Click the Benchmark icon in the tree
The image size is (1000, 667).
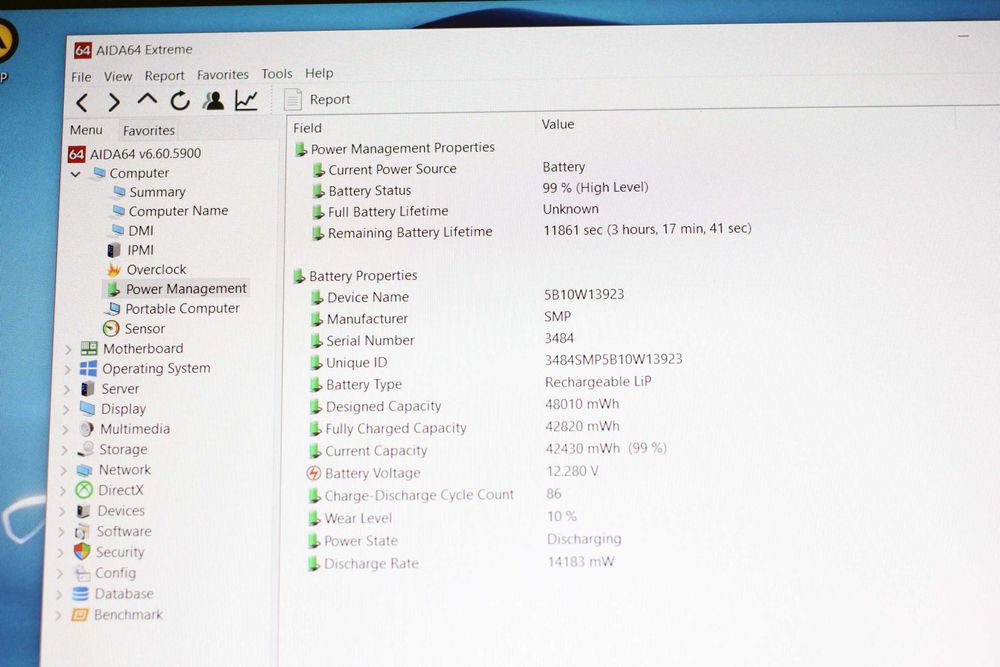(x=79, y=615)
